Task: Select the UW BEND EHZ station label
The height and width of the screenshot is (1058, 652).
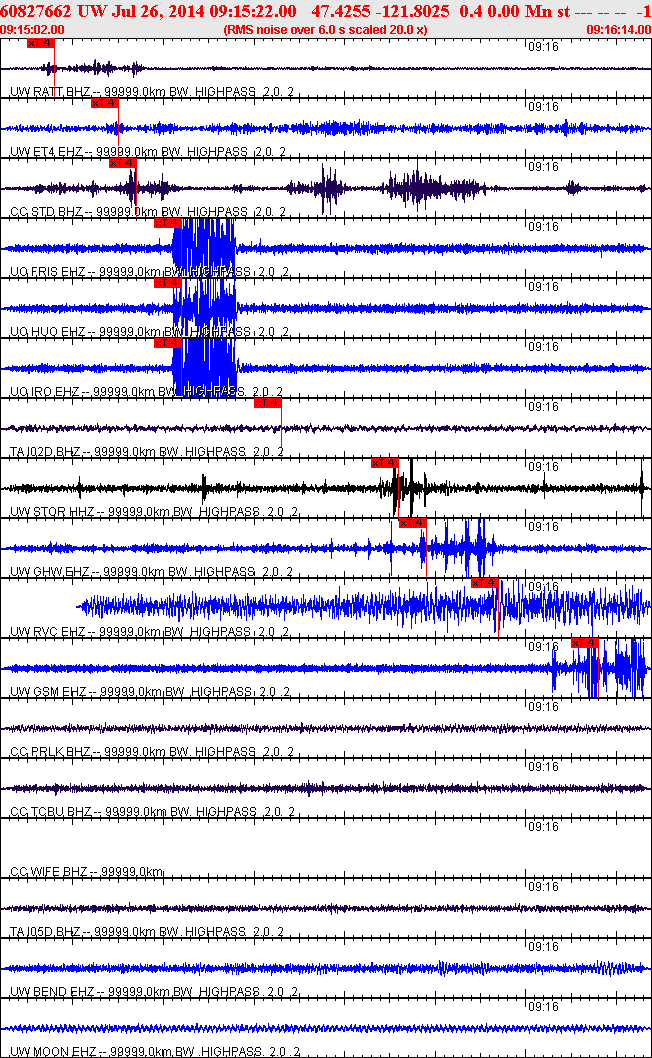Action: click(53, 993)
